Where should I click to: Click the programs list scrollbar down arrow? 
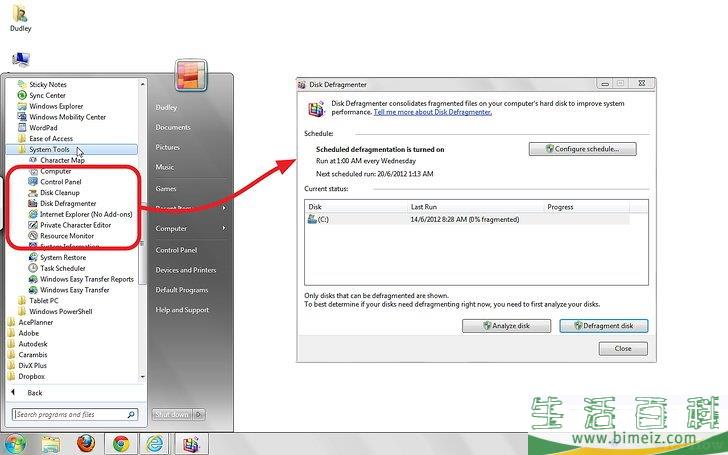click(143, 377)
